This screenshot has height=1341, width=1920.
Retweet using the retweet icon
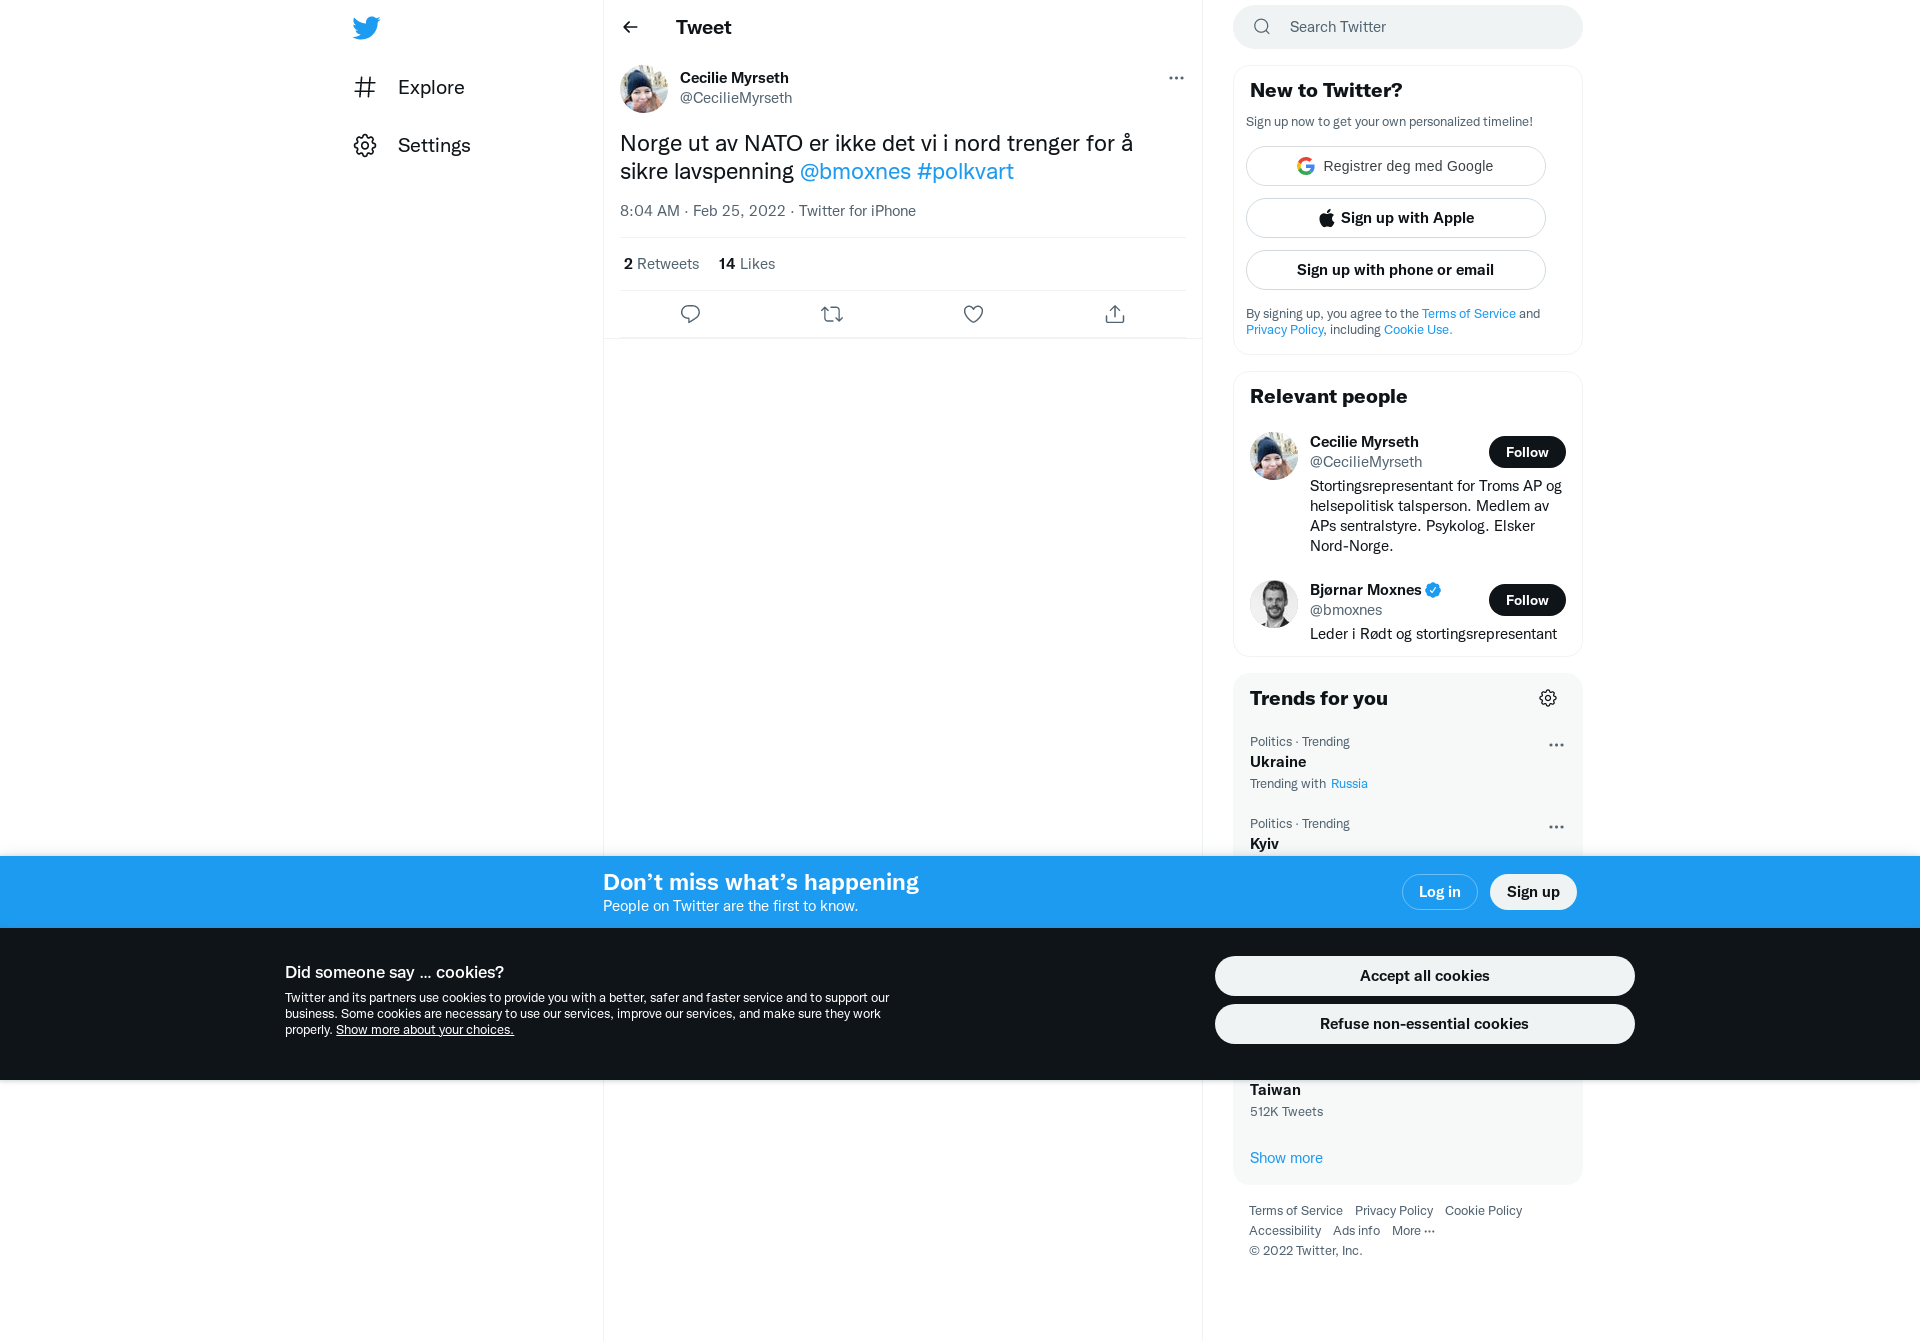coord(832,314)
